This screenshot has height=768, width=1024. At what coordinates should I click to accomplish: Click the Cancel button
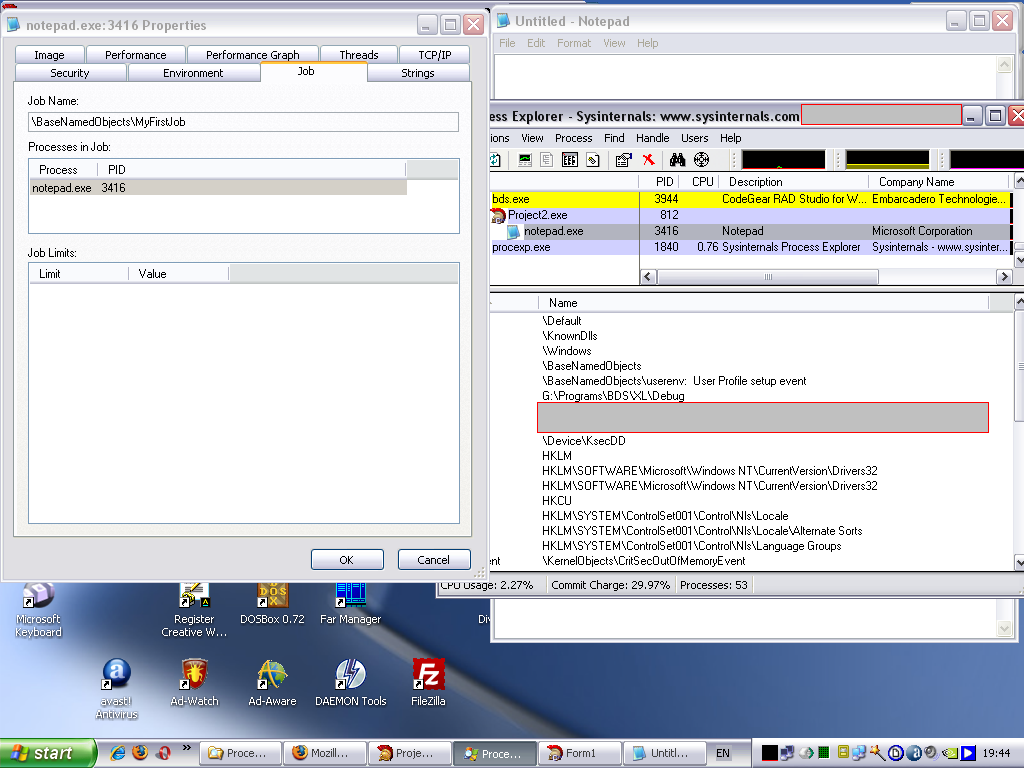434,560
